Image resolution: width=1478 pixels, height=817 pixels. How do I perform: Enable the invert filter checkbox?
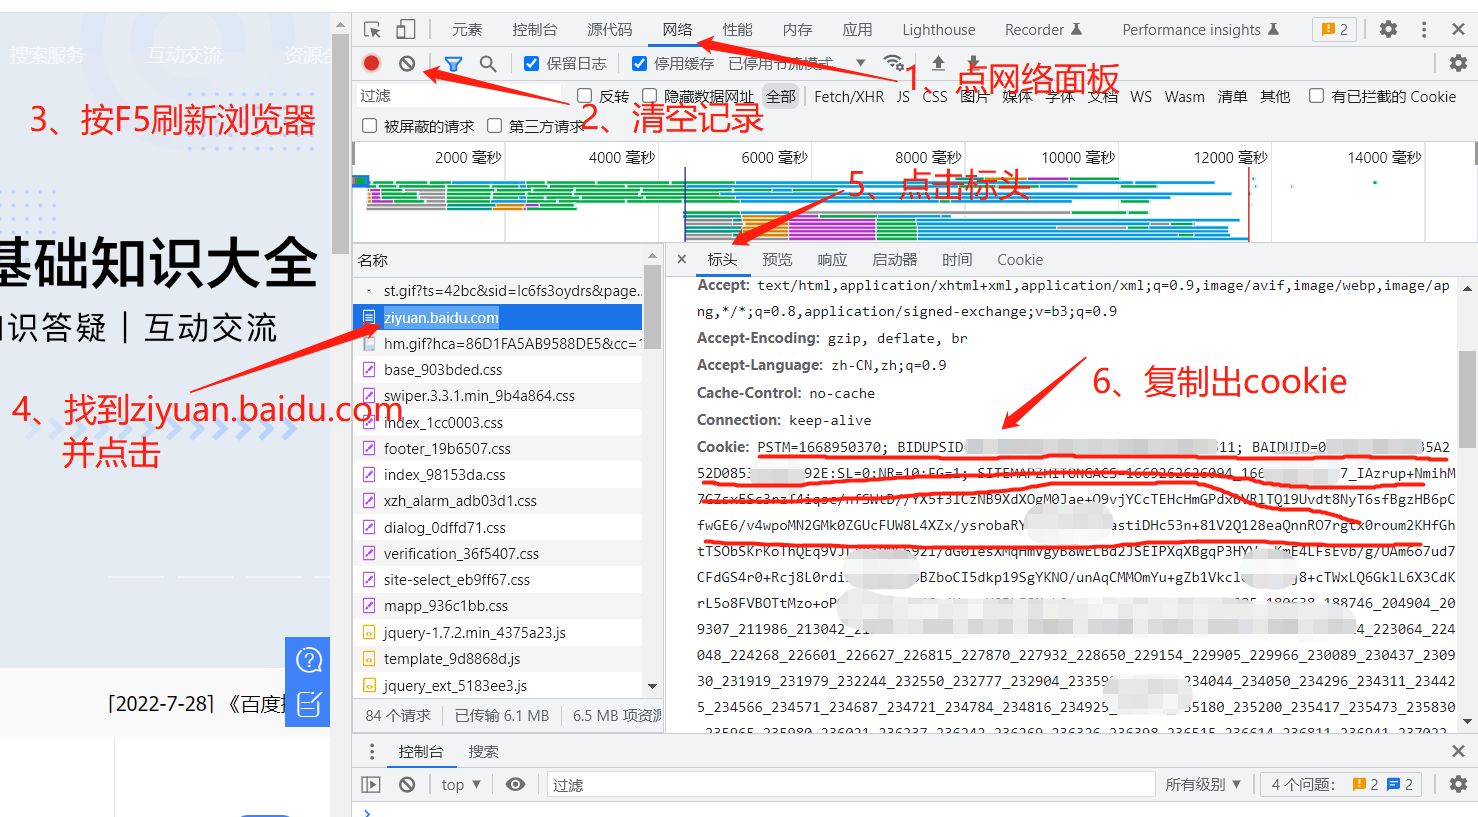click(585, 96)
